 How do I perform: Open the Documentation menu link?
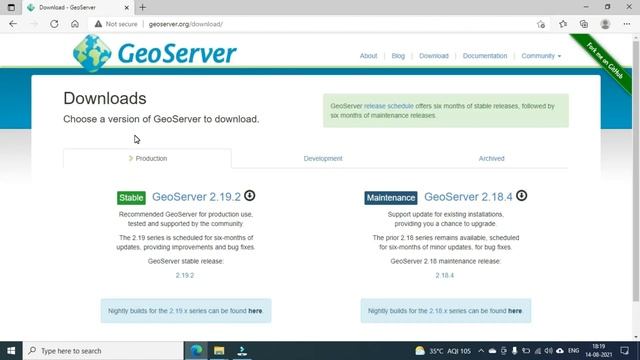(x=484, y=56)
